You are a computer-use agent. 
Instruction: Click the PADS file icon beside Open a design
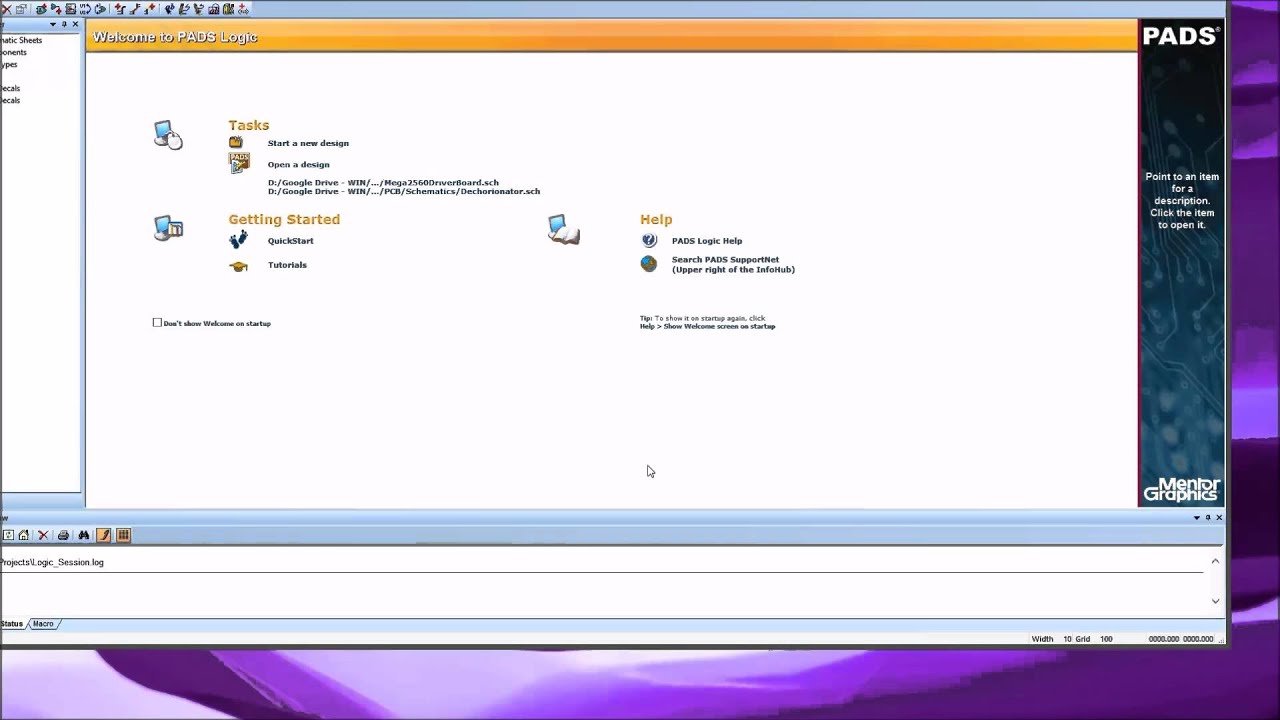(x=239, y=163)
